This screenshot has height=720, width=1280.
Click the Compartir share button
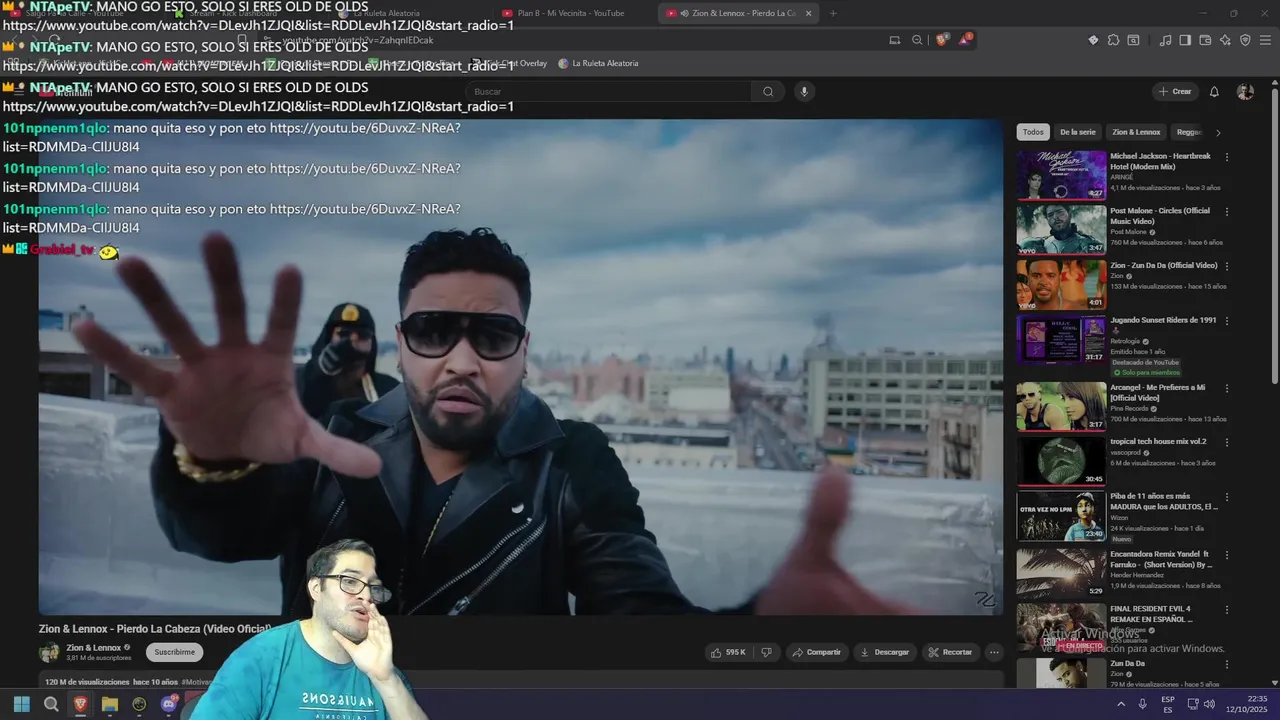817,652
